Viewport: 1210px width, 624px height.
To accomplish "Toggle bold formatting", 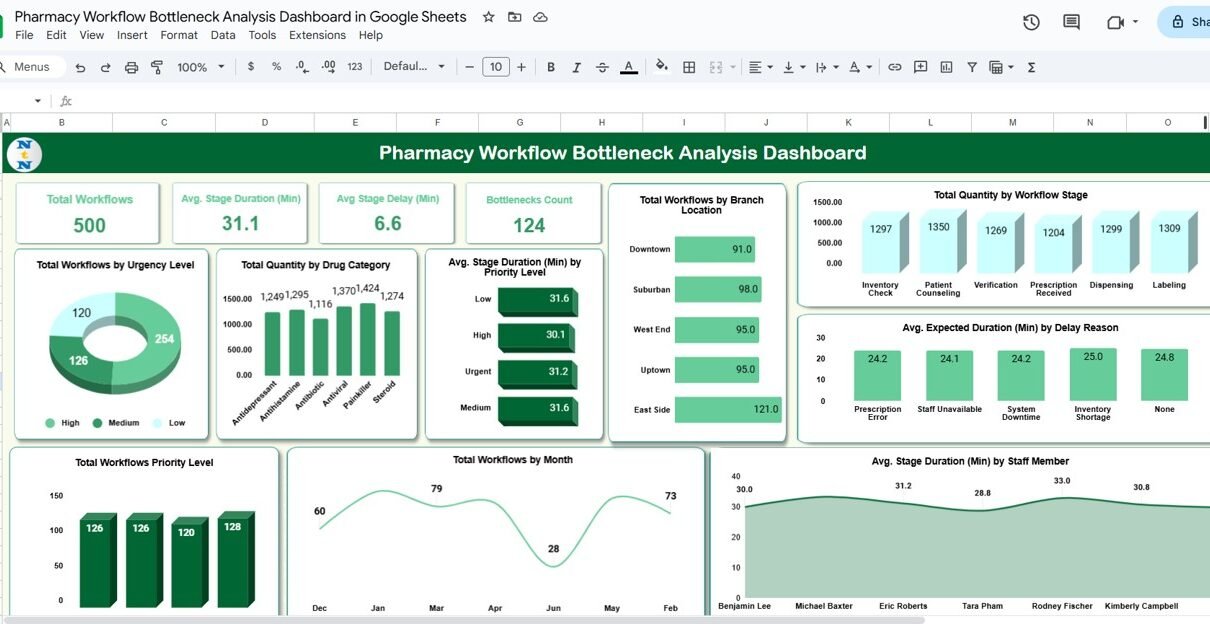I will [x=550, y=67].
